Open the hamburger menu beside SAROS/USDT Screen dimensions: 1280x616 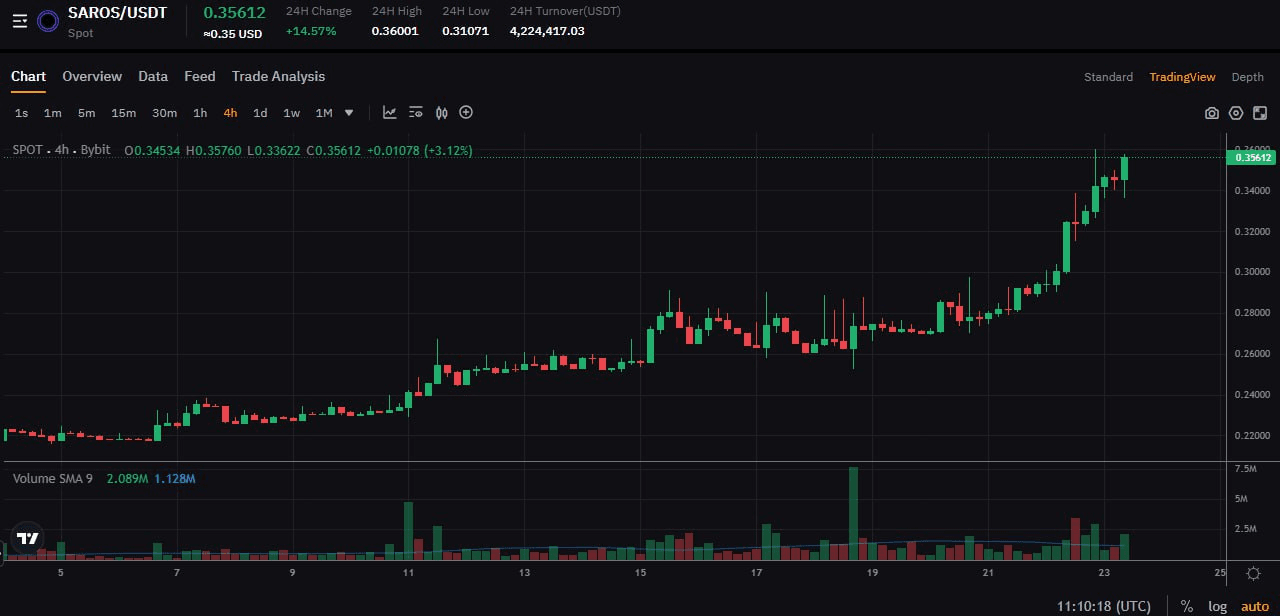(x=19, y=20)
